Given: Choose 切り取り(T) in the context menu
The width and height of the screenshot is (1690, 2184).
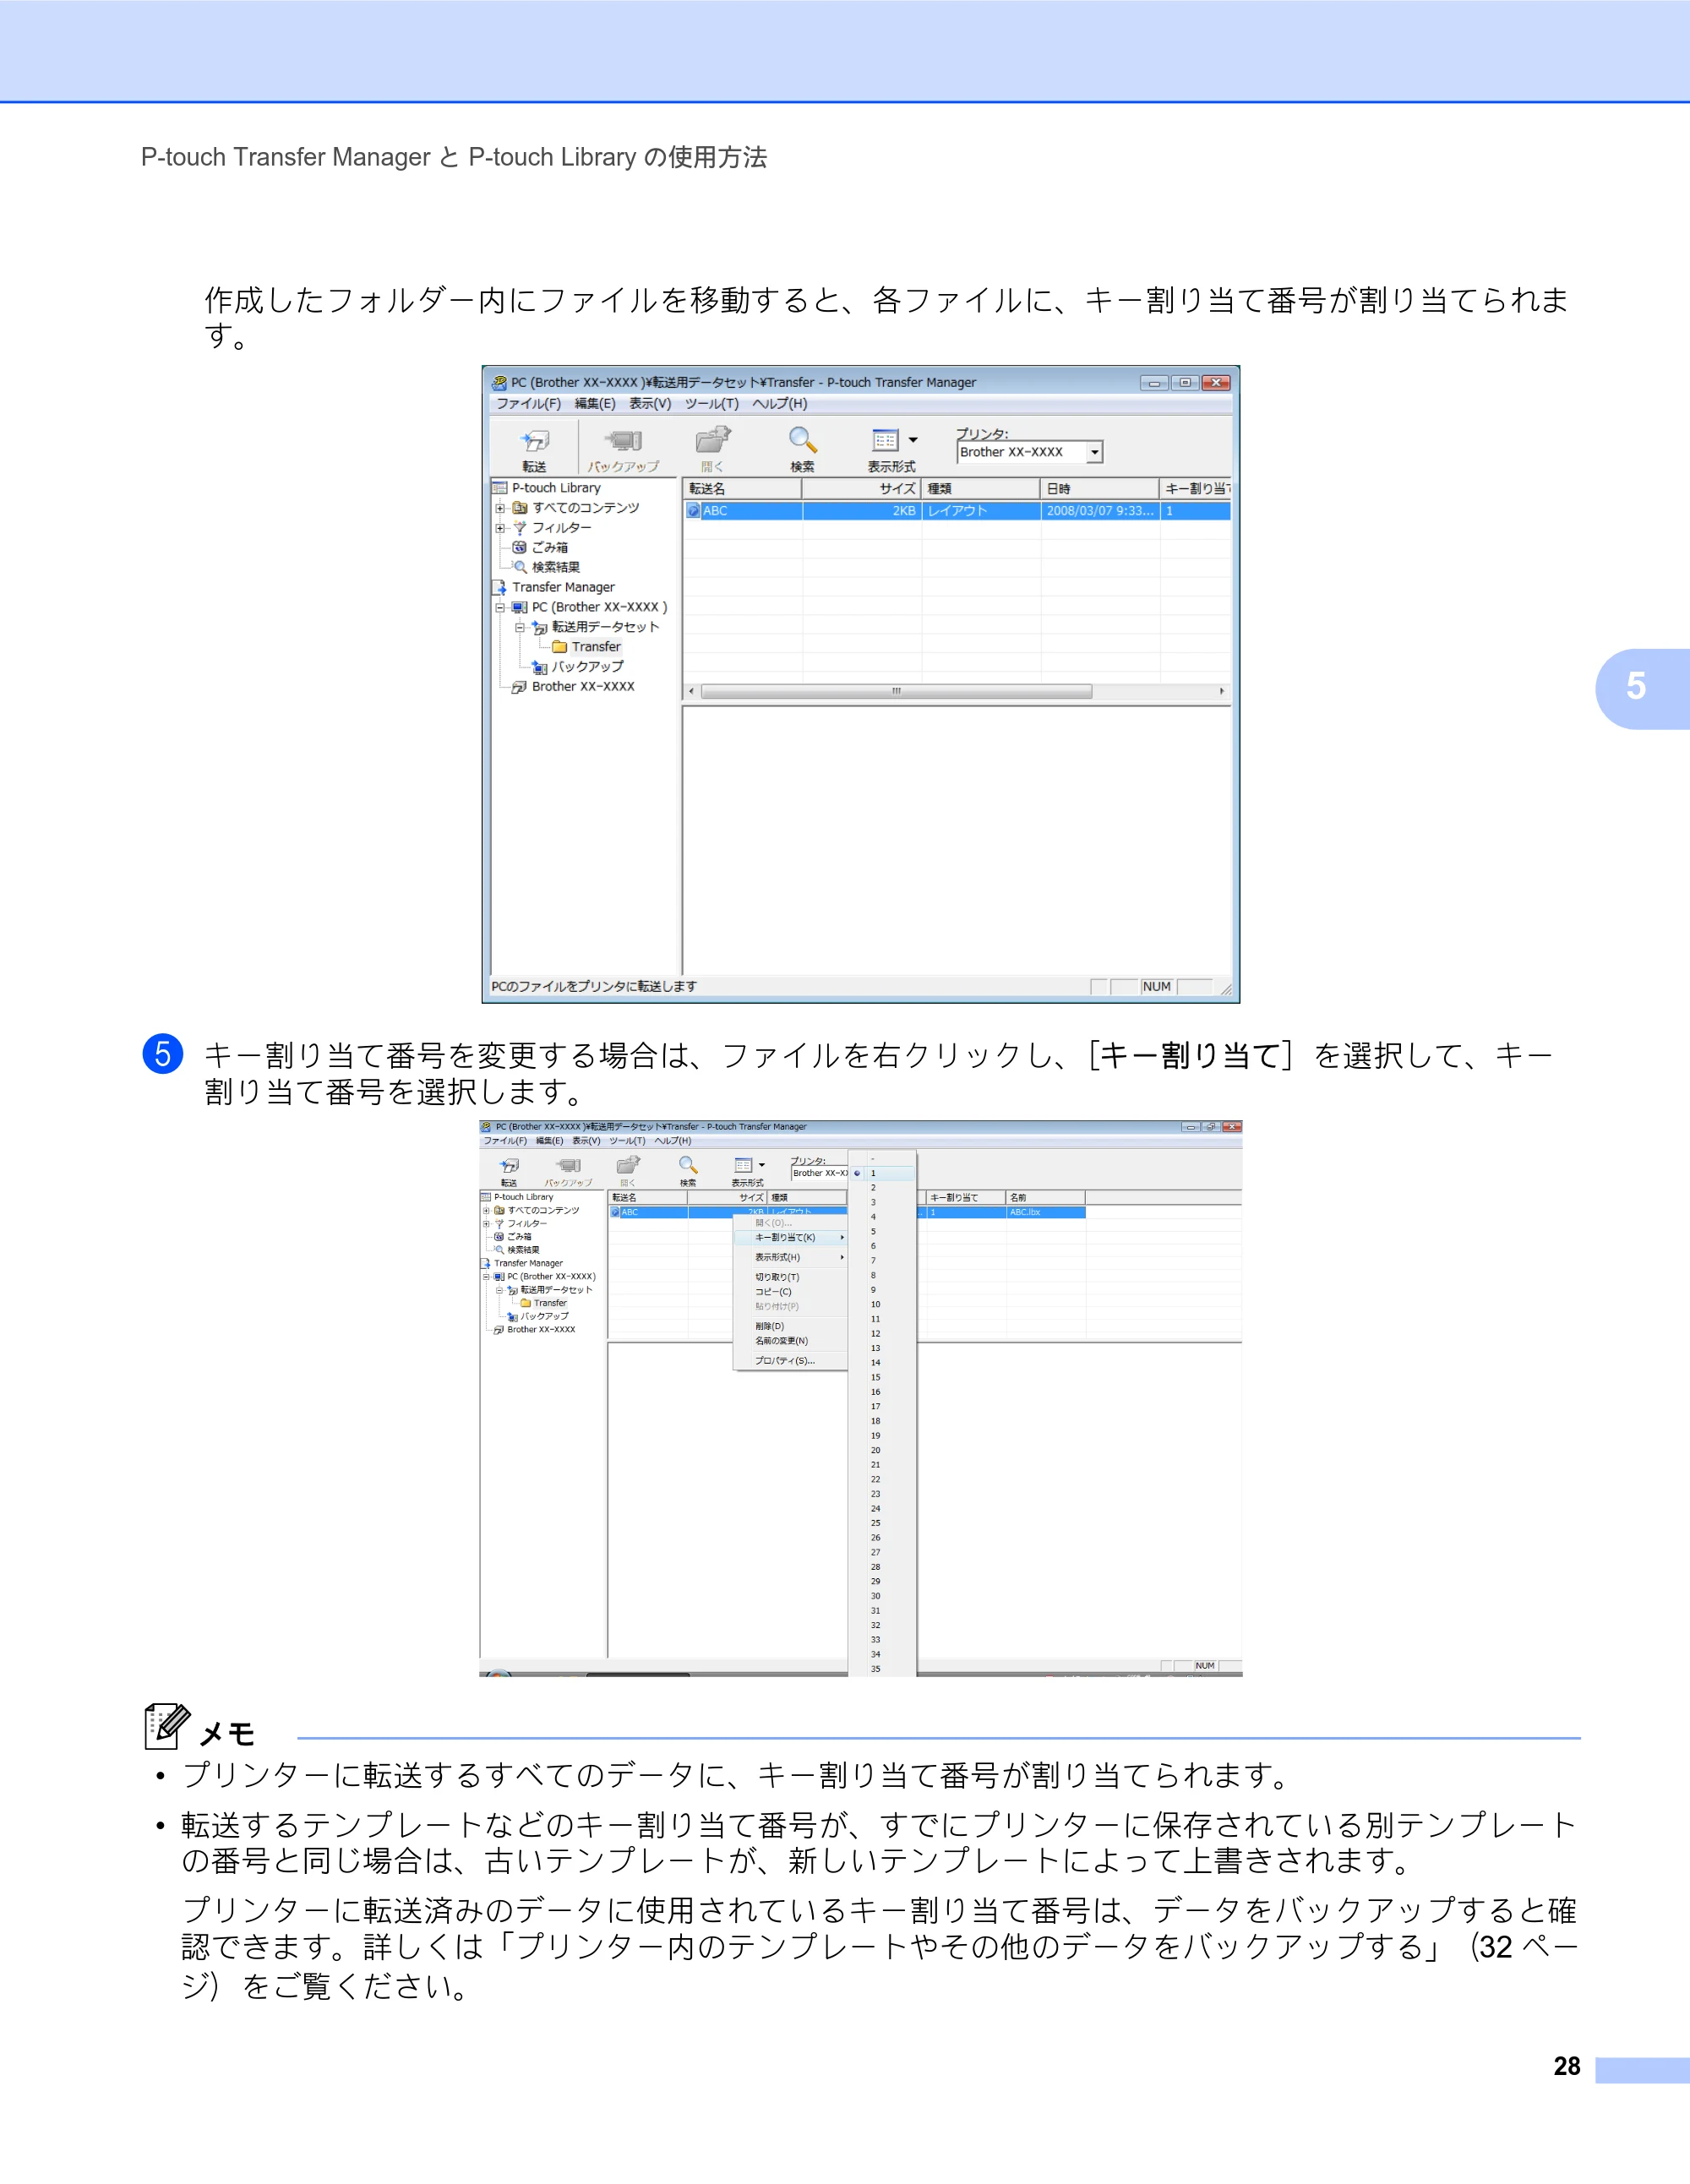Looking at the screenshot, I should 791,1277.
